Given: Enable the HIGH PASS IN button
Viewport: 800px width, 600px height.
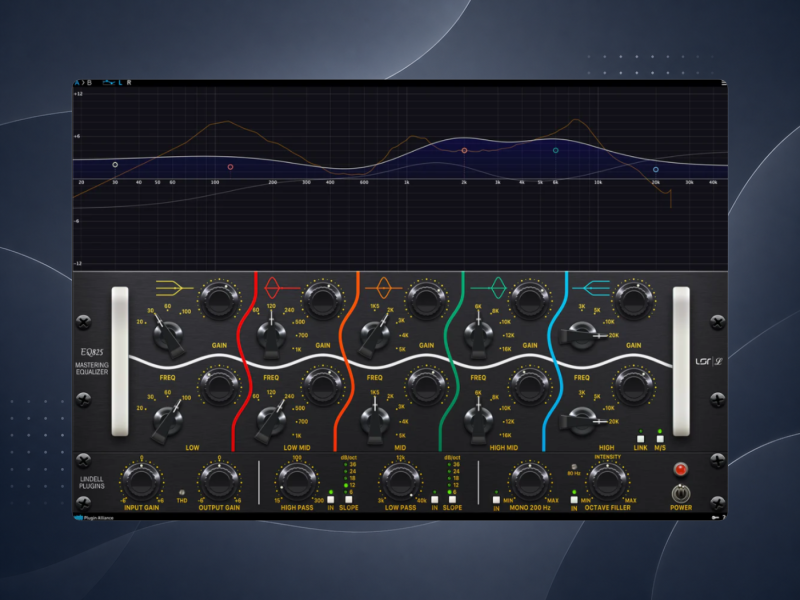Looking at the screenshot, I should coord(331,499).
